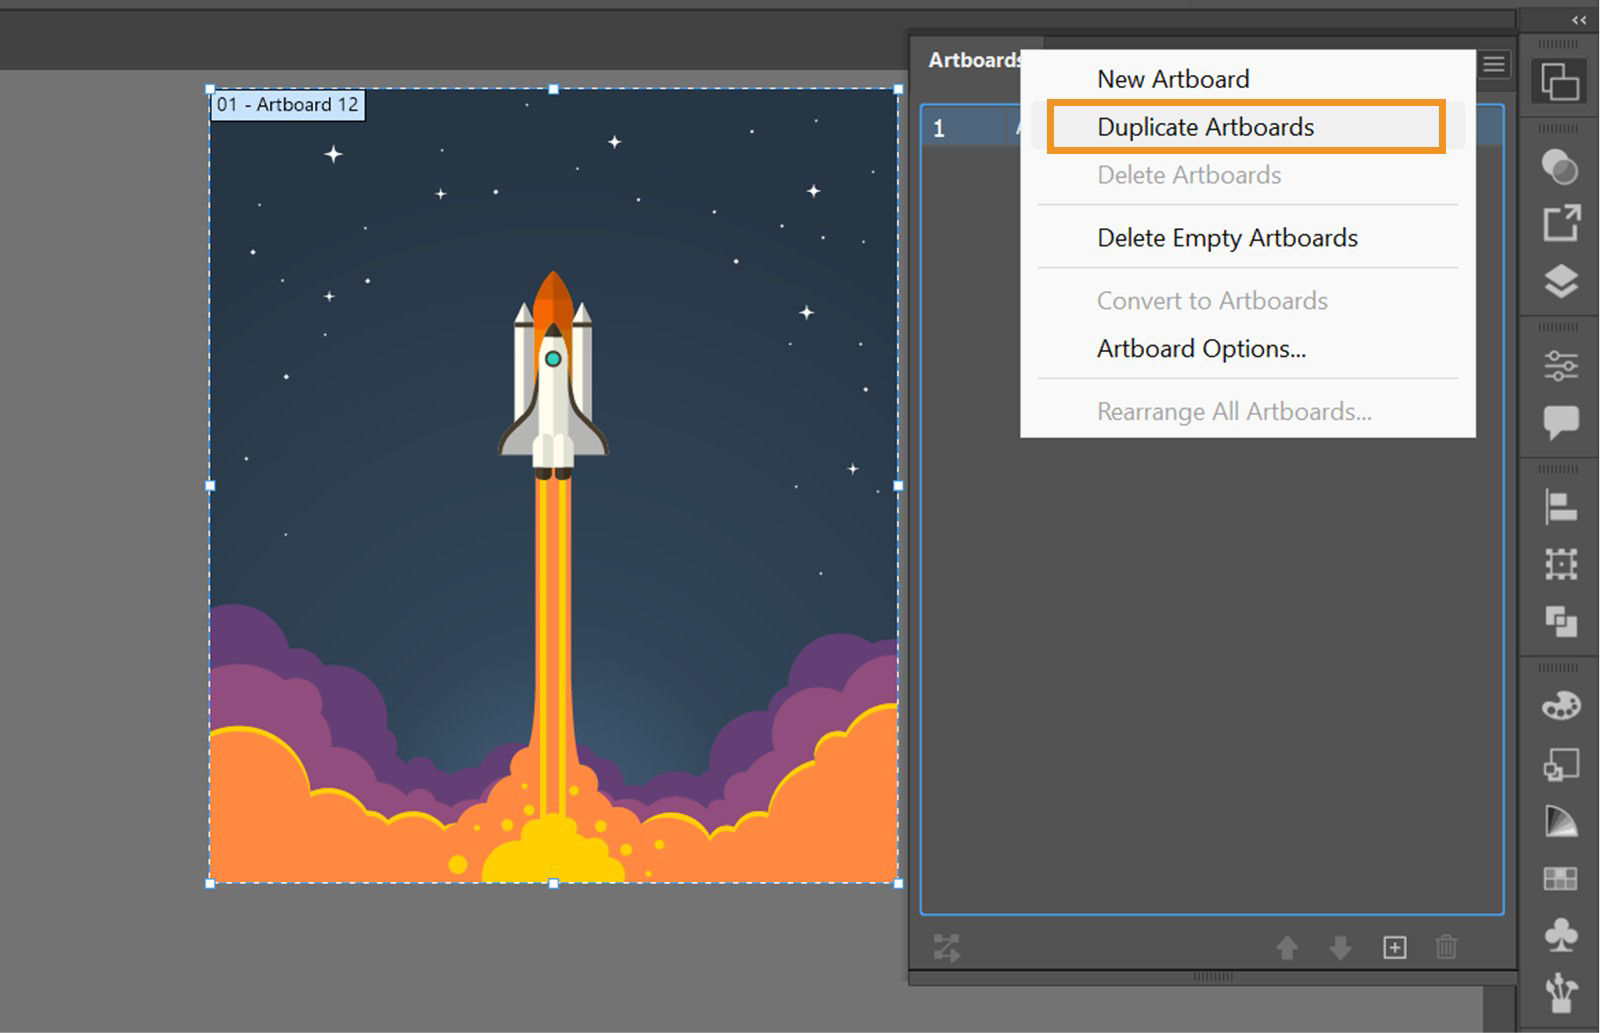Viewport: 1600px width, 1033px height.
Task: Select the Artboards panel icon in the sidebar
Action: pos(1557,82)
